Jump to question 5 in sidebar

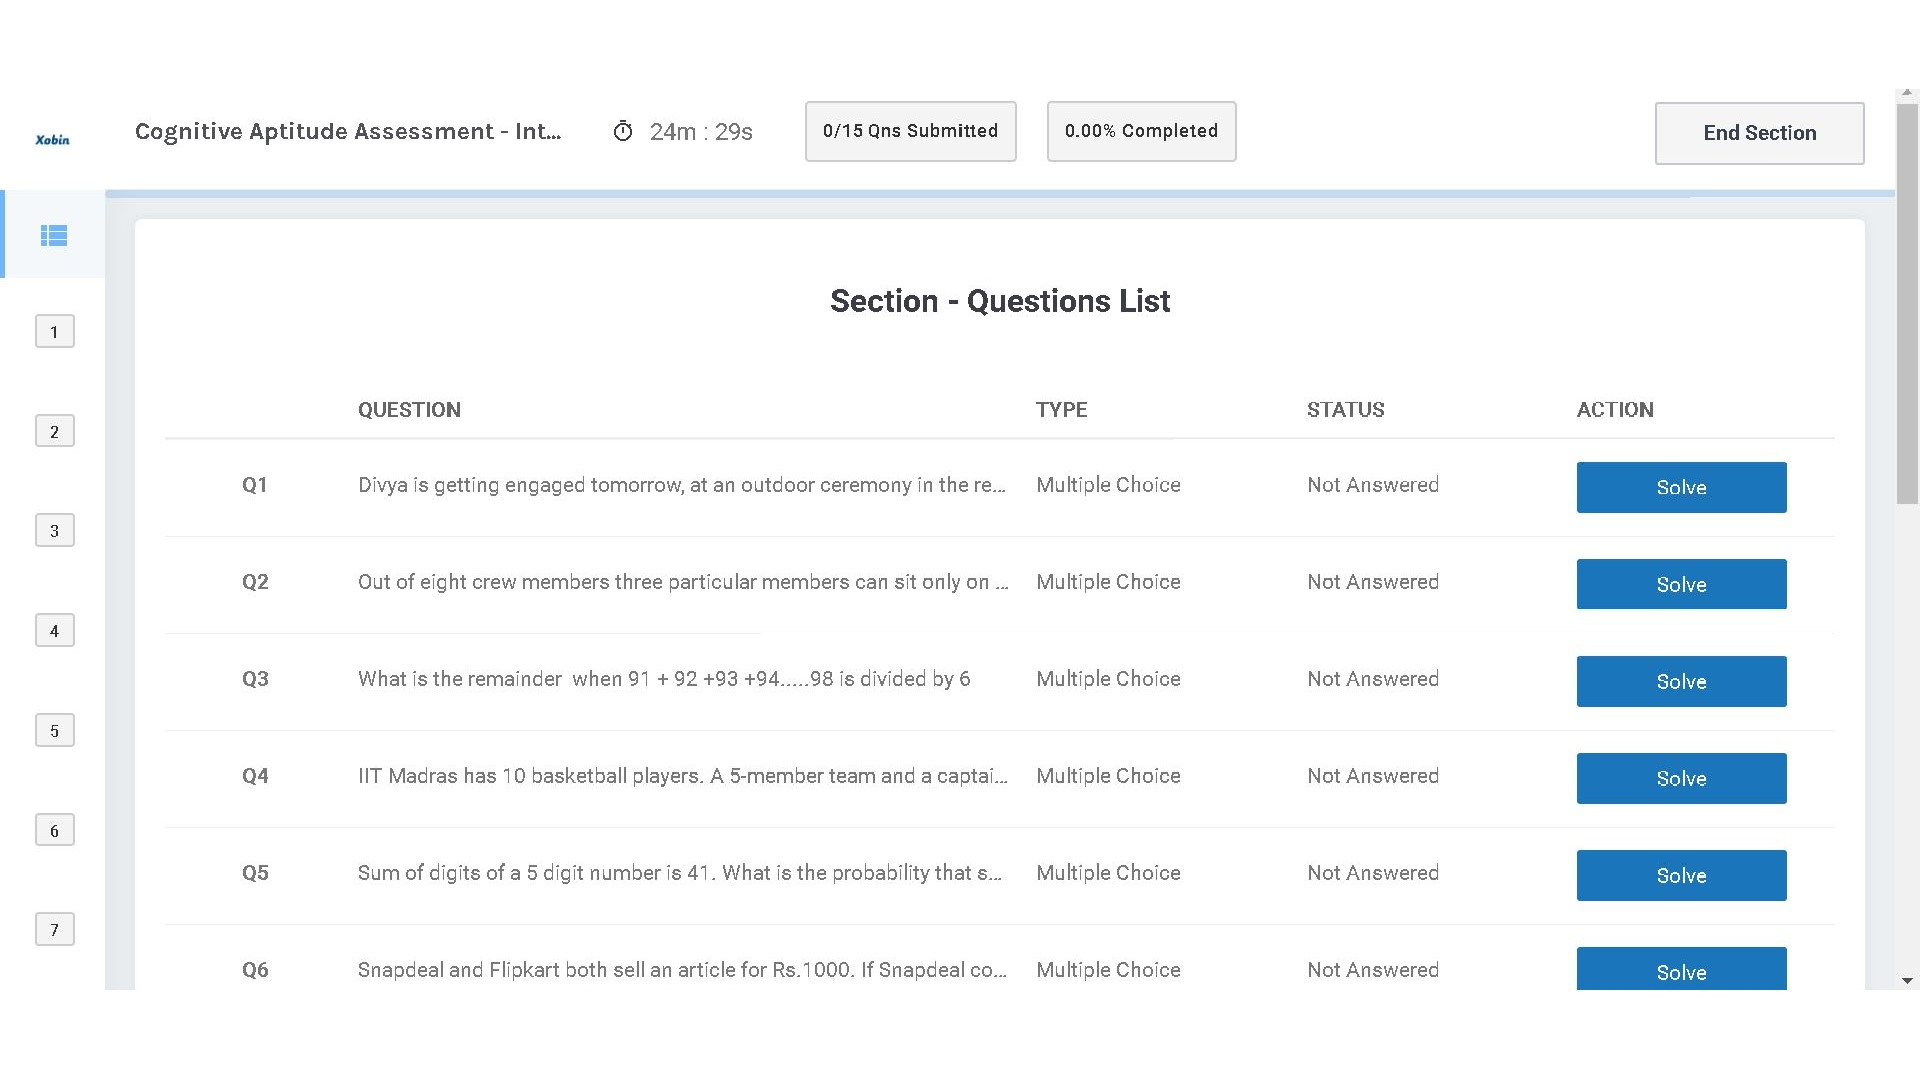pyautogui.click(x=55, y=731)
